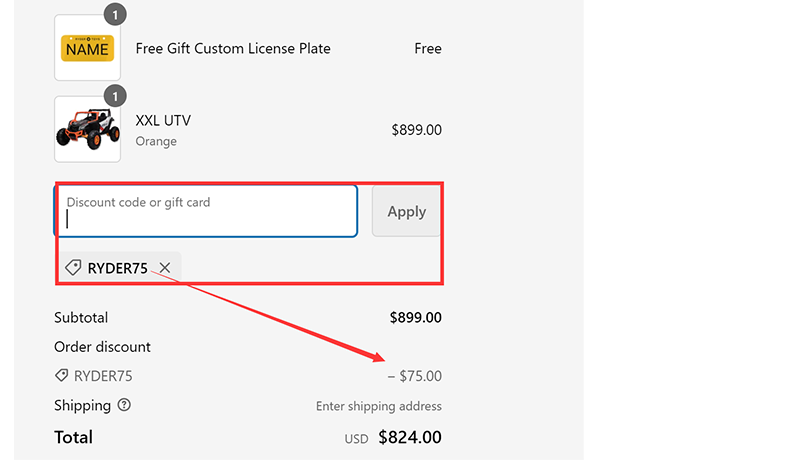
Task: Click the tag icon in order discount row
Action: 62,376
